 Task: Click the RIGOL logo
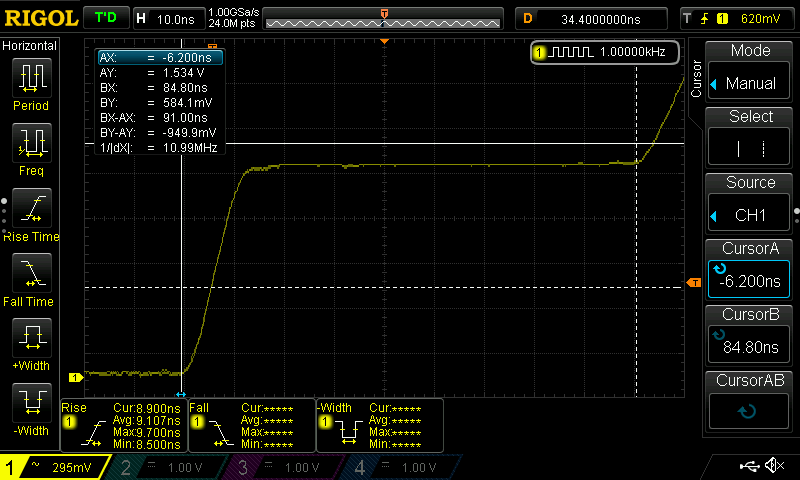41,18
